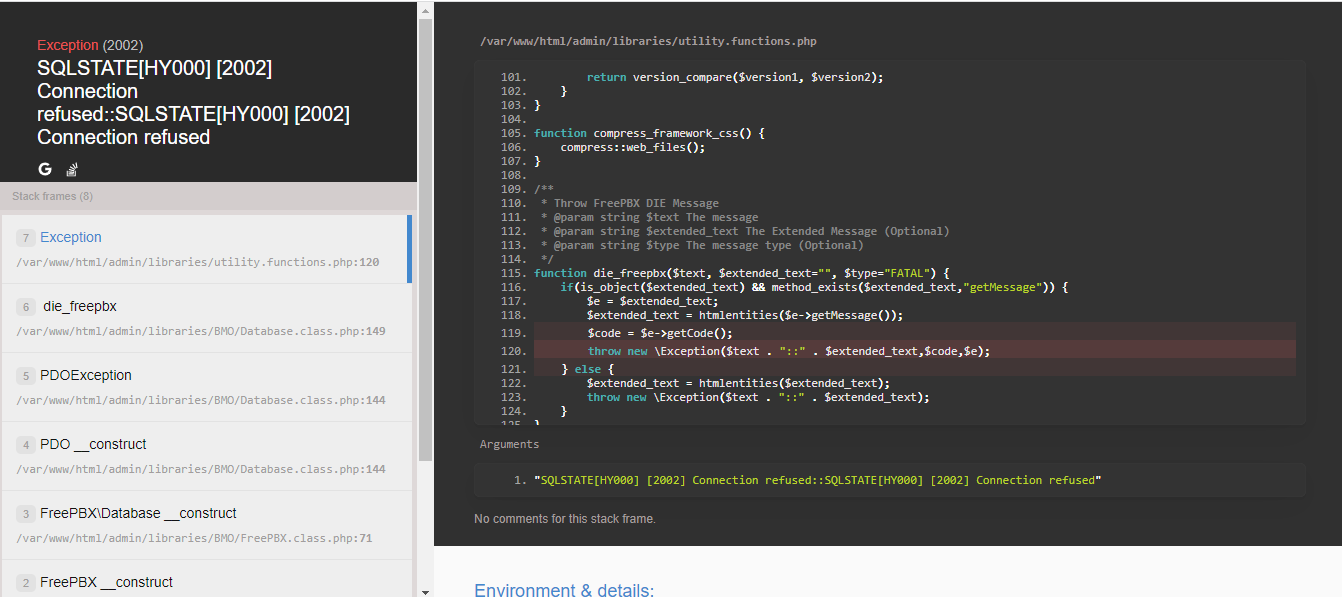
Task: Click the scroll down arrow of frames panel
Action: click(425, 590)
